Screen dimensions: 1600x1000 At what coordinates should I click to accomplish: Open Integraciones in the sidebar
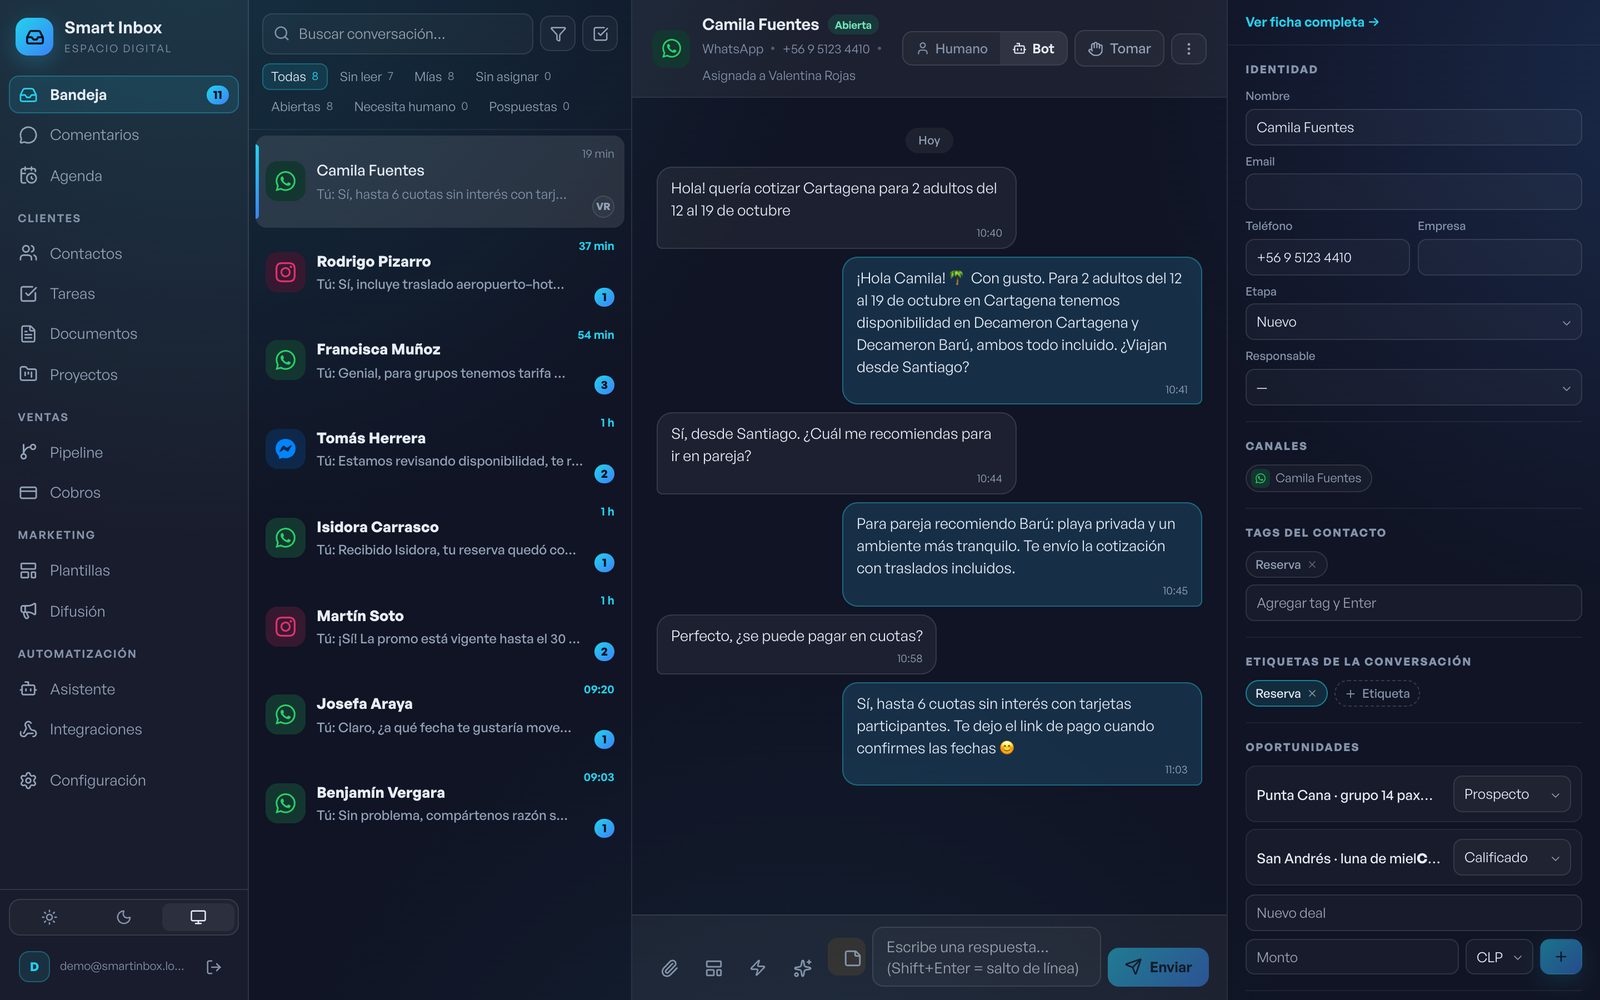tap(124, 730)
